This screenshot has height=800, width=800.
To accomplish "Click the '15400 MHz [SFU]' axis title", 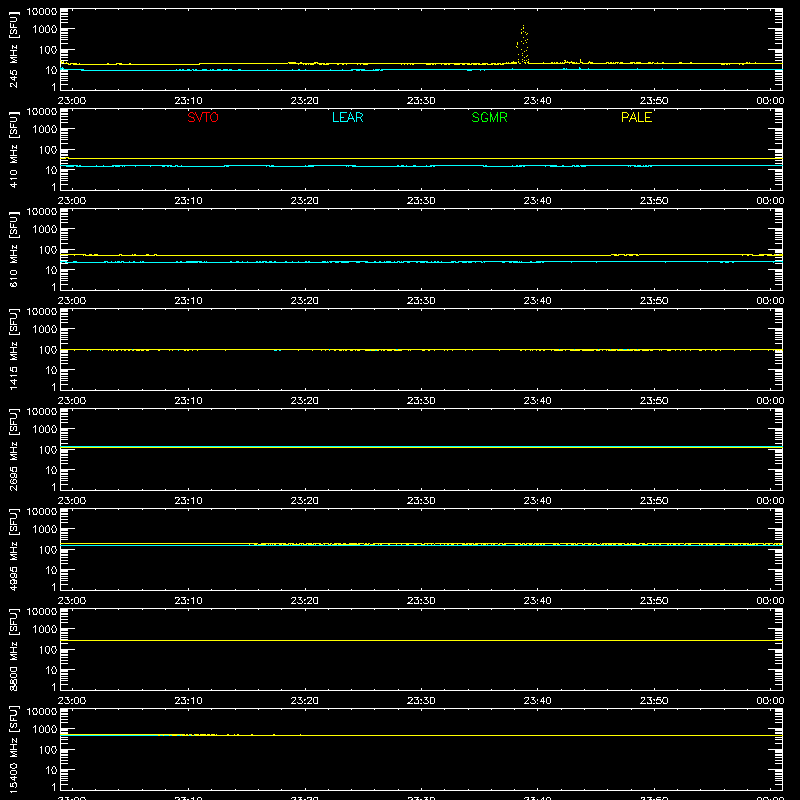I will click(13, 749).
